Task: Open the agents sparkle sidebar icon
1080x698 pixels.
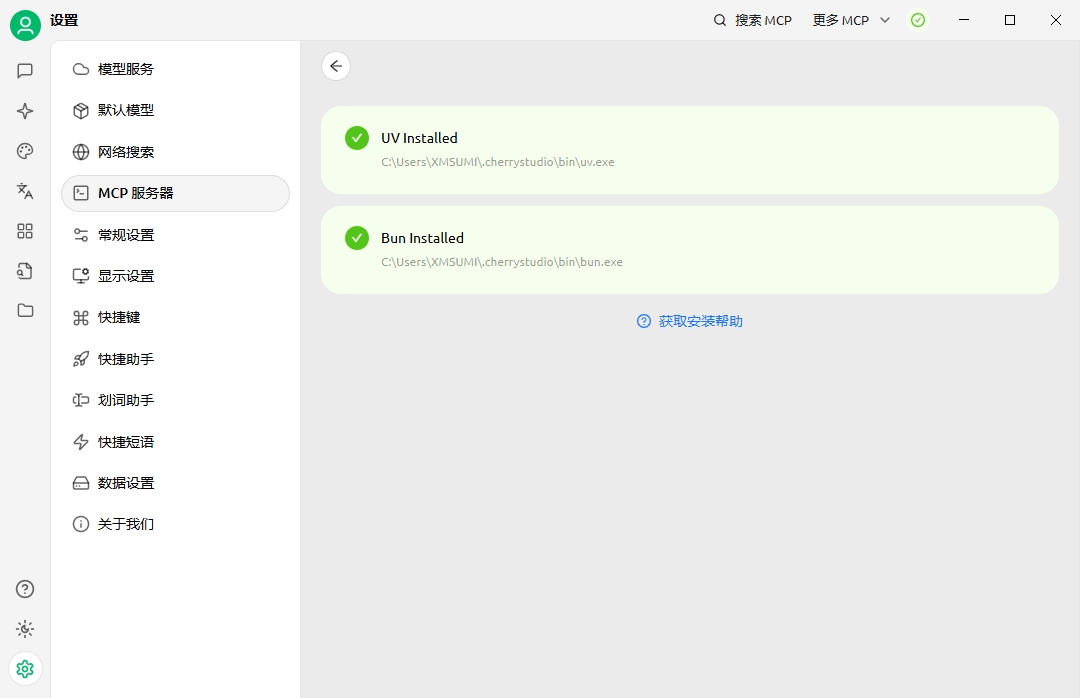Action: click(25, 111)
